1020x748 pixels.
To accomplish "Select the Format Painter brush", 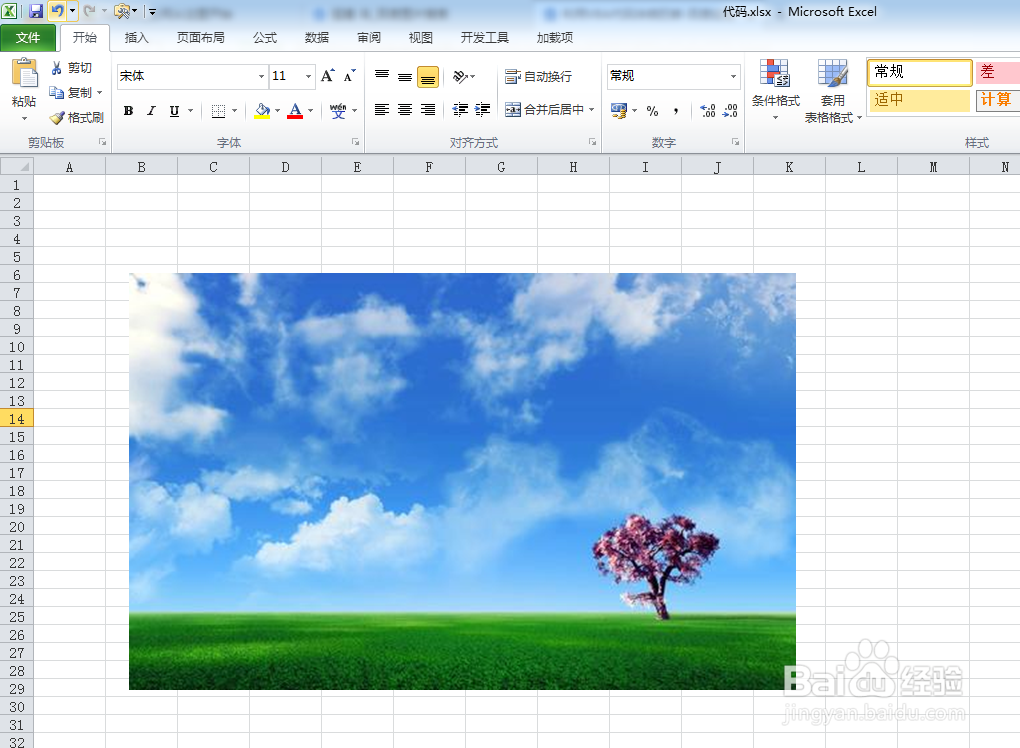I will [77, 117].
